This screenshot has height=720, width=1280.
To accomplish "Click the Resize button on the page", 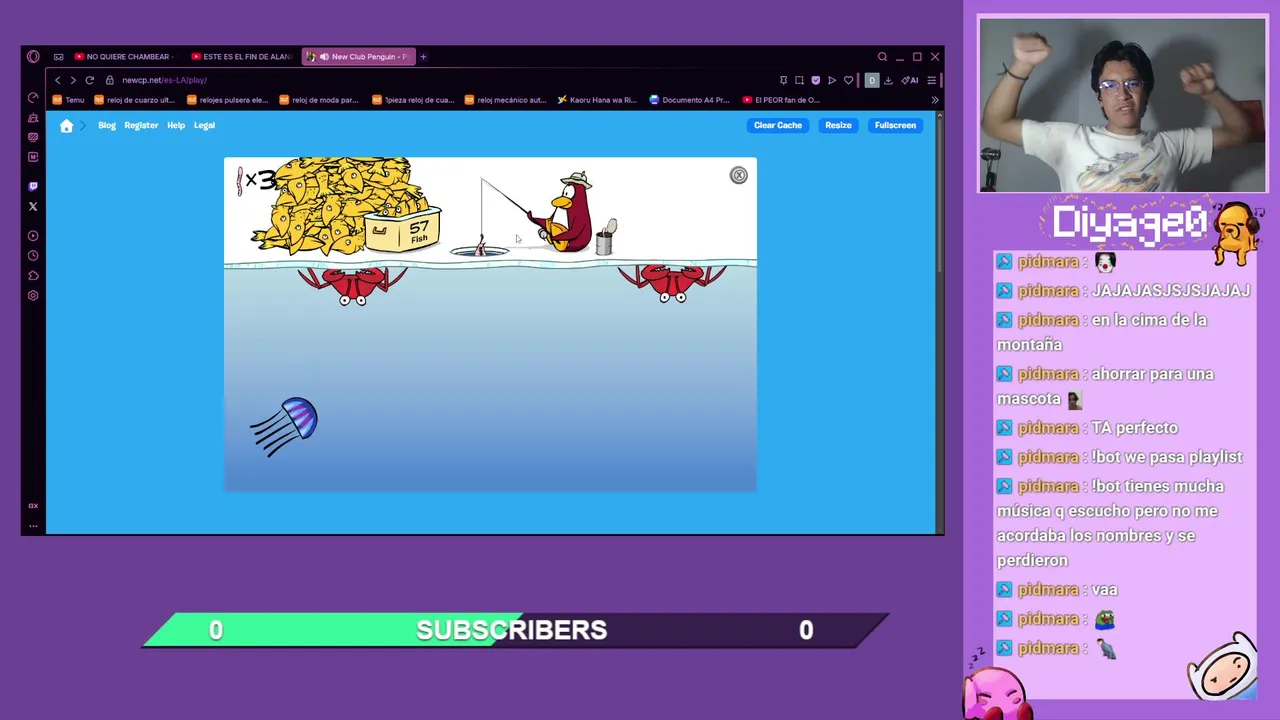I will coord(838,125).
